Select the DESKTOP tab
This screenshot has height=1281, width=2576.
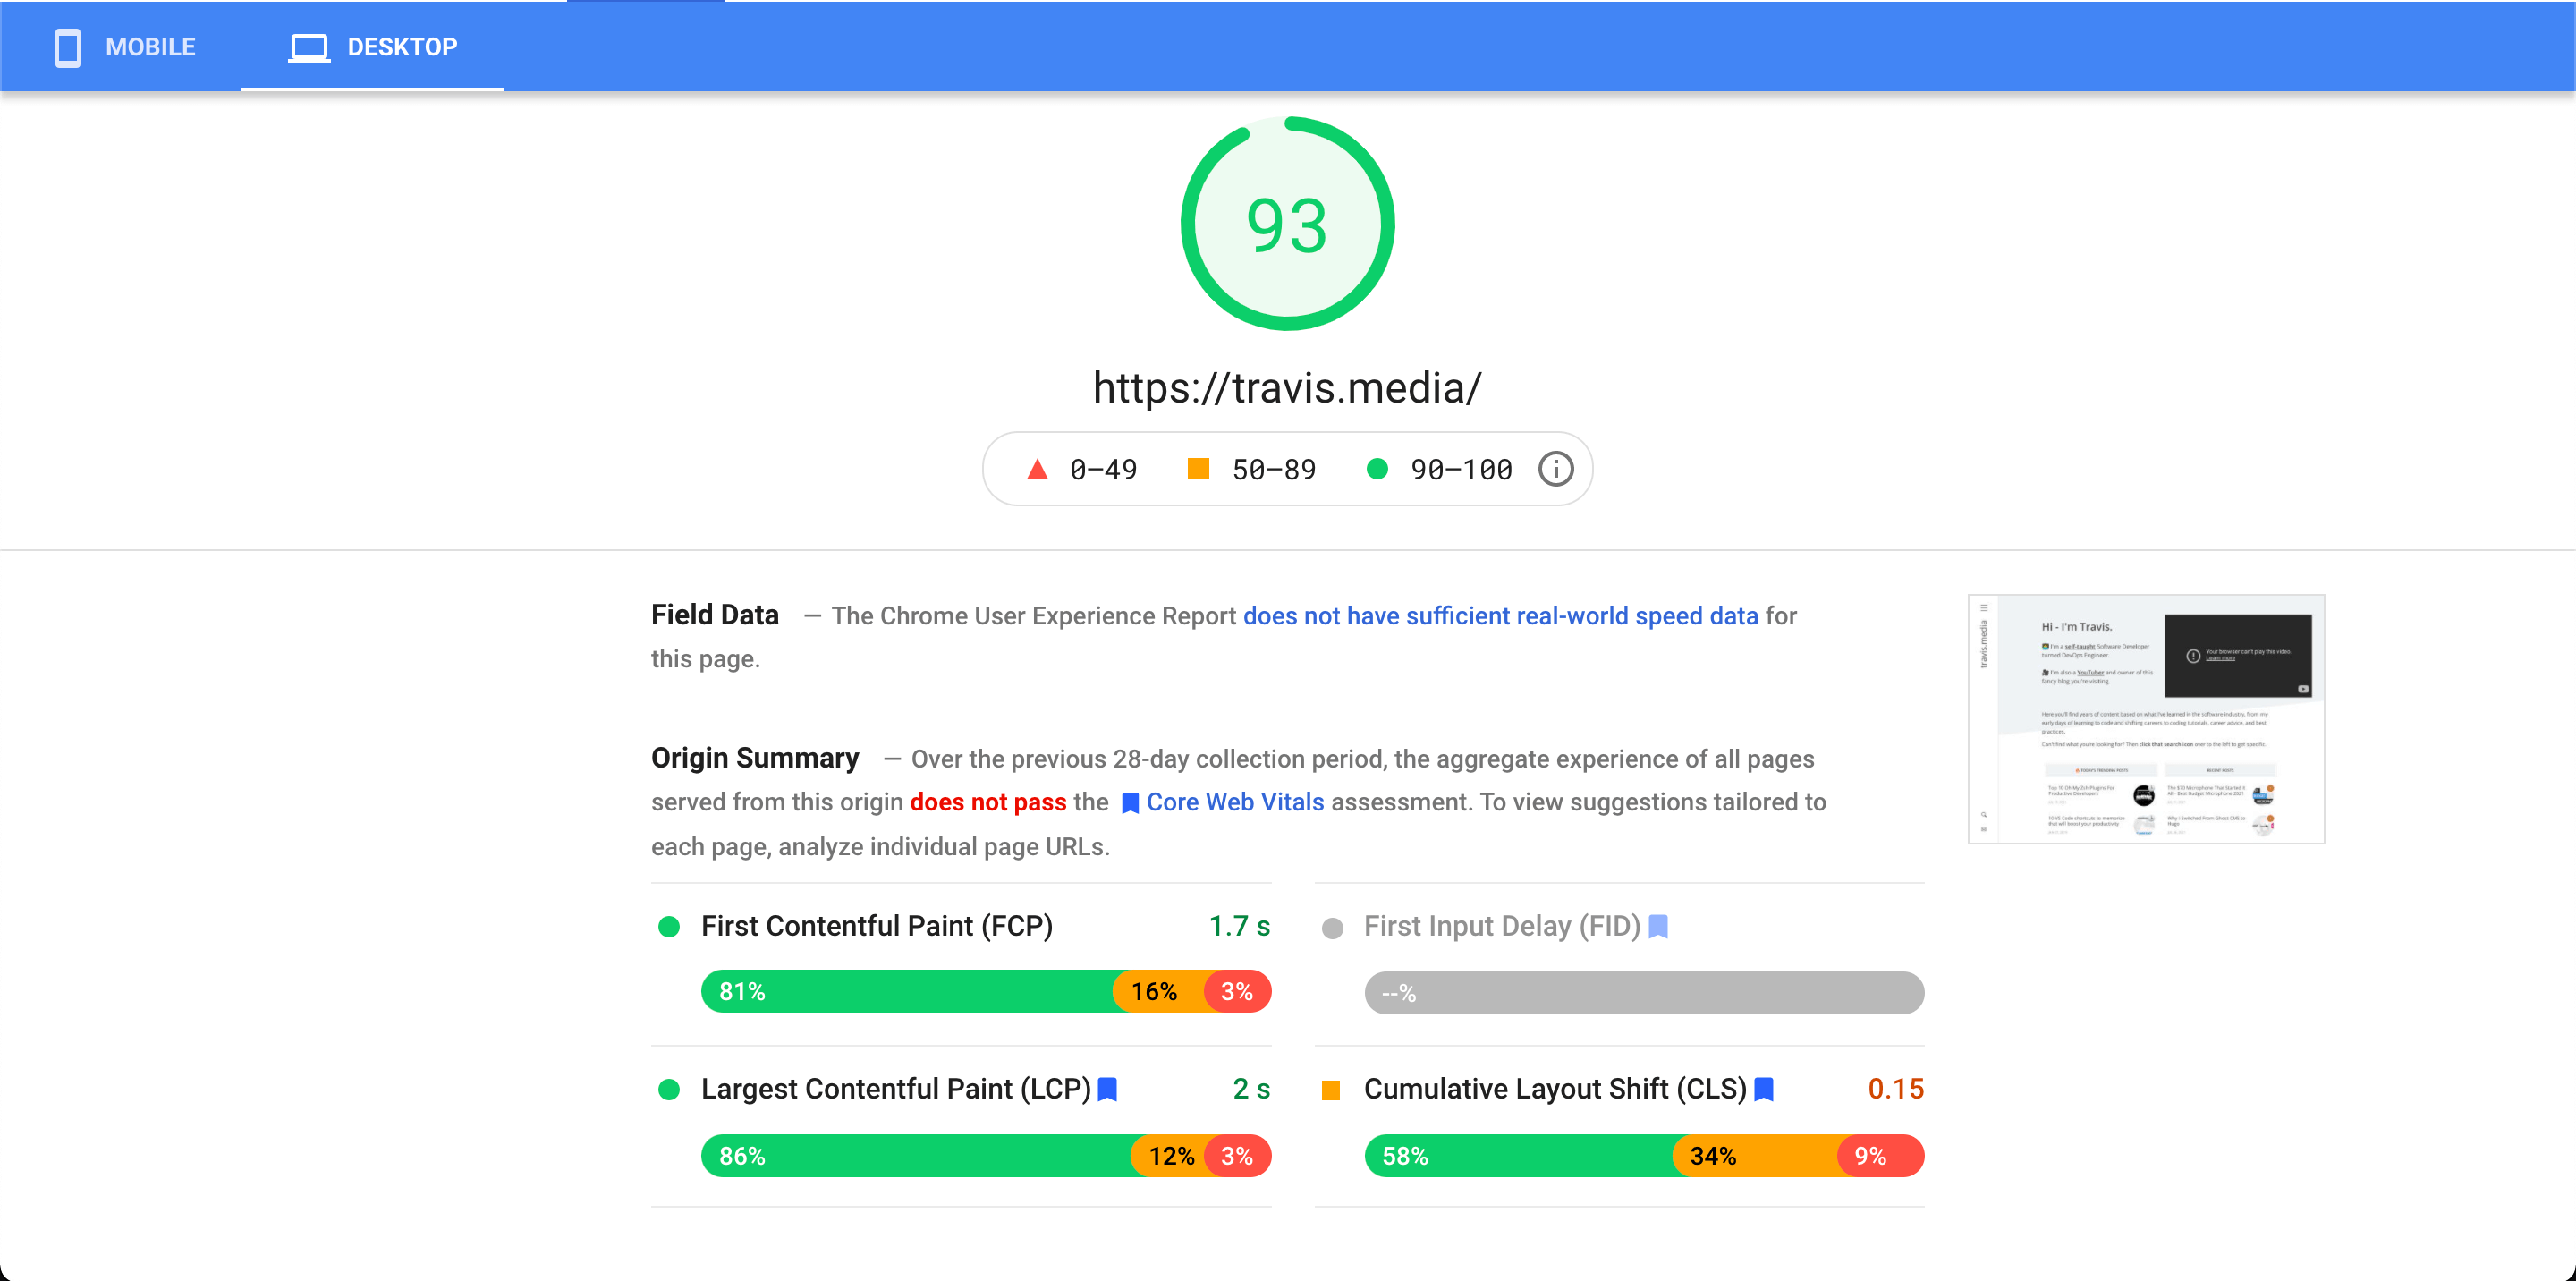pyautogui.click(x=372, y=47)
